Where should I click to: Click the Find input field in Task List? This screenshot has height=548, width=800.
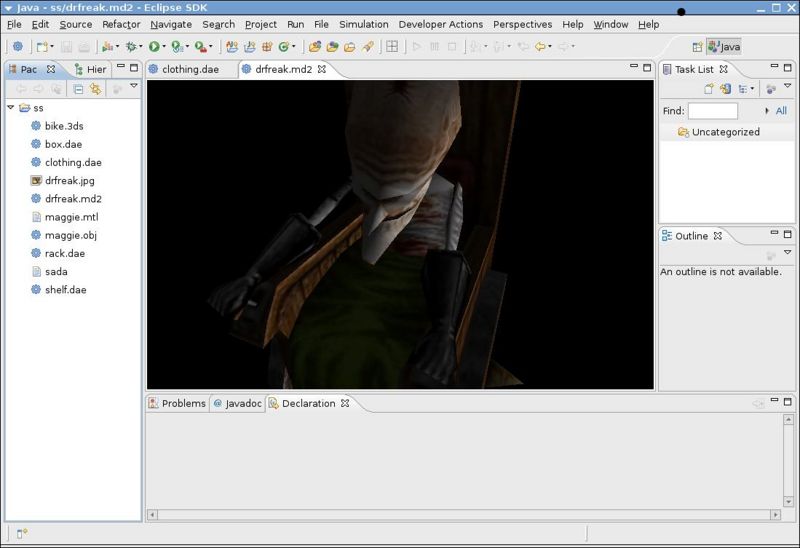coord(712,111)
